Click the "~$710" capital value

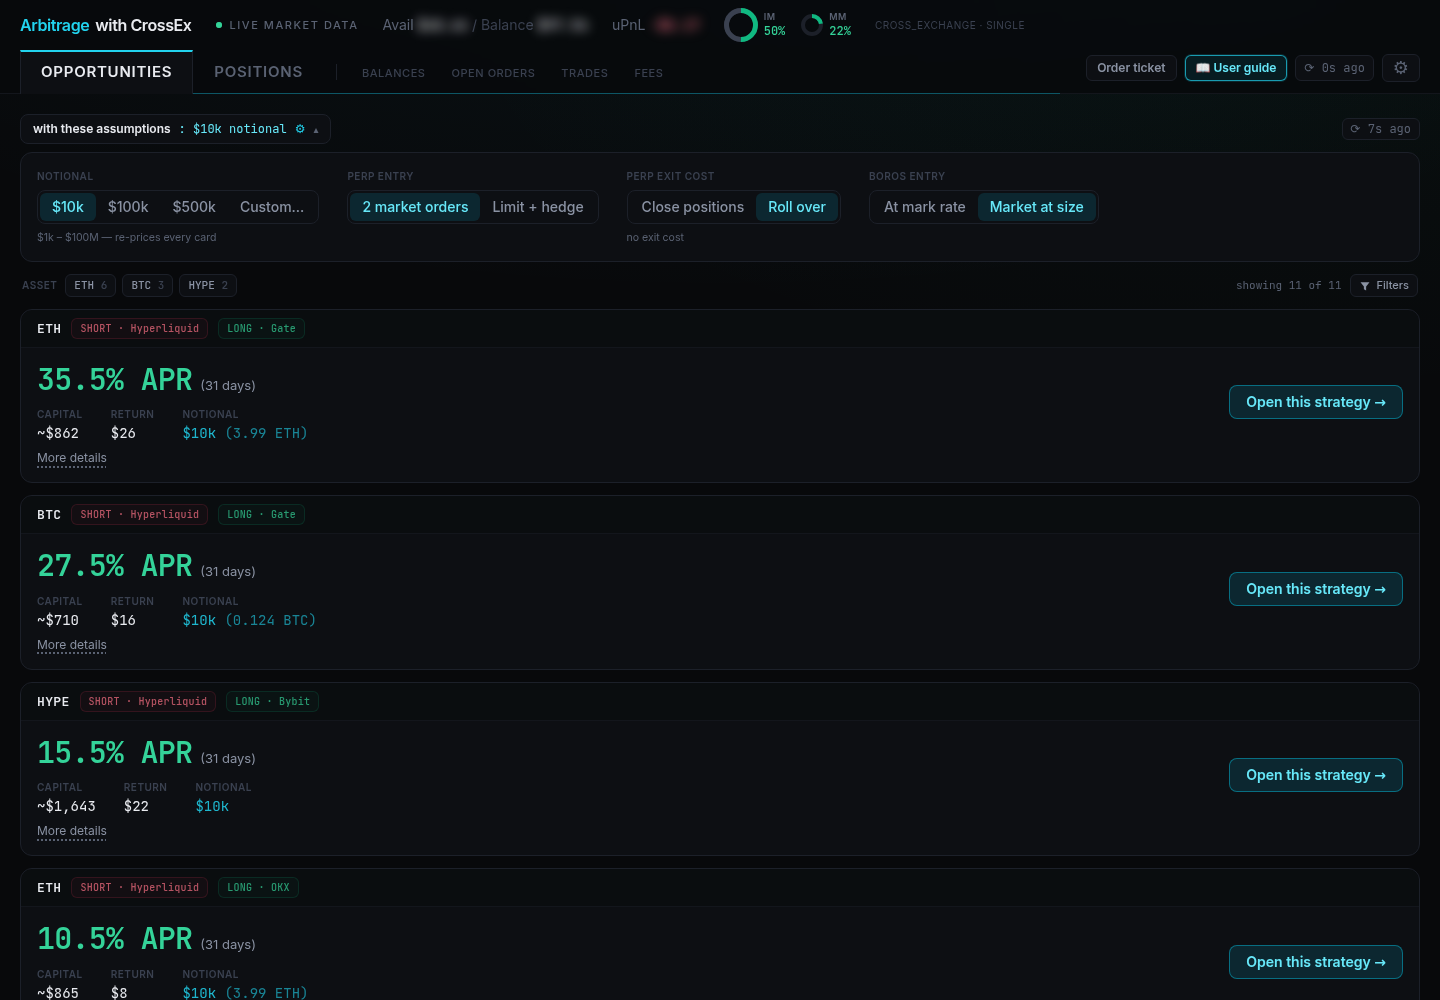pyautogui.click(x=58, y=620)
